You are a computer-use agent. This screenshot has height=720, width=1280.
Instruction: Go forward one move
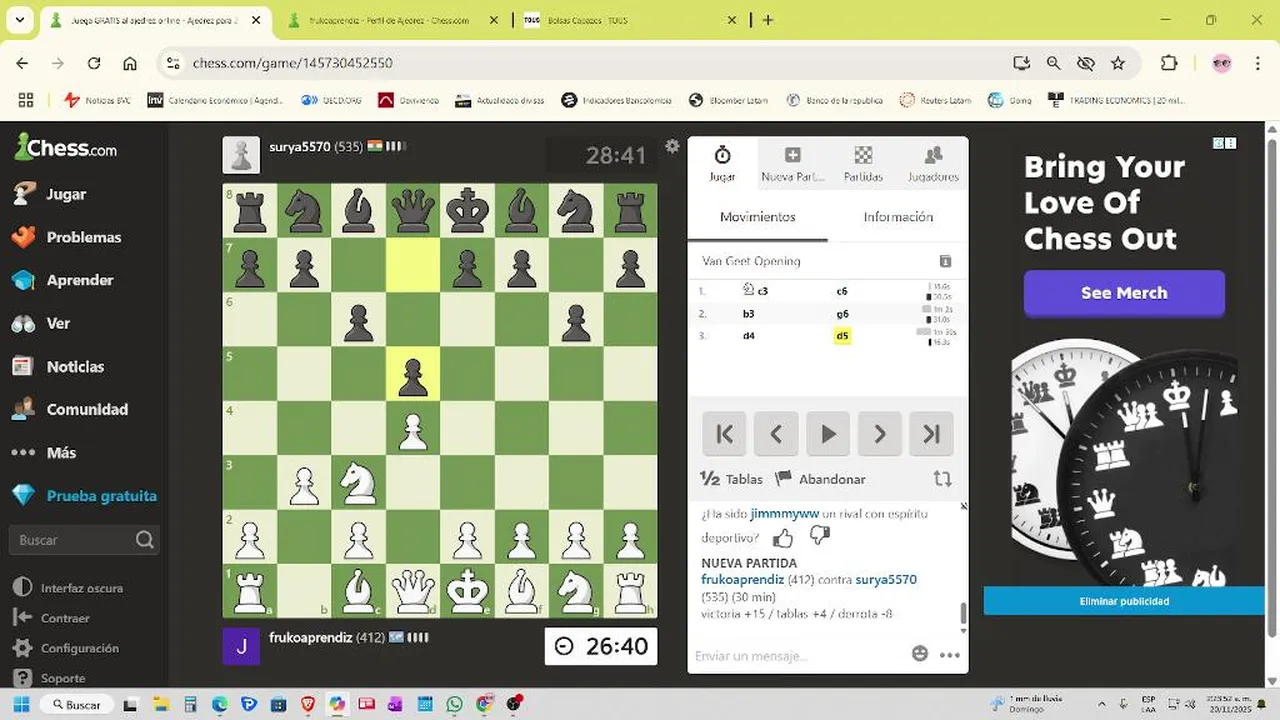pyautogui.click(x=880, y=434)
